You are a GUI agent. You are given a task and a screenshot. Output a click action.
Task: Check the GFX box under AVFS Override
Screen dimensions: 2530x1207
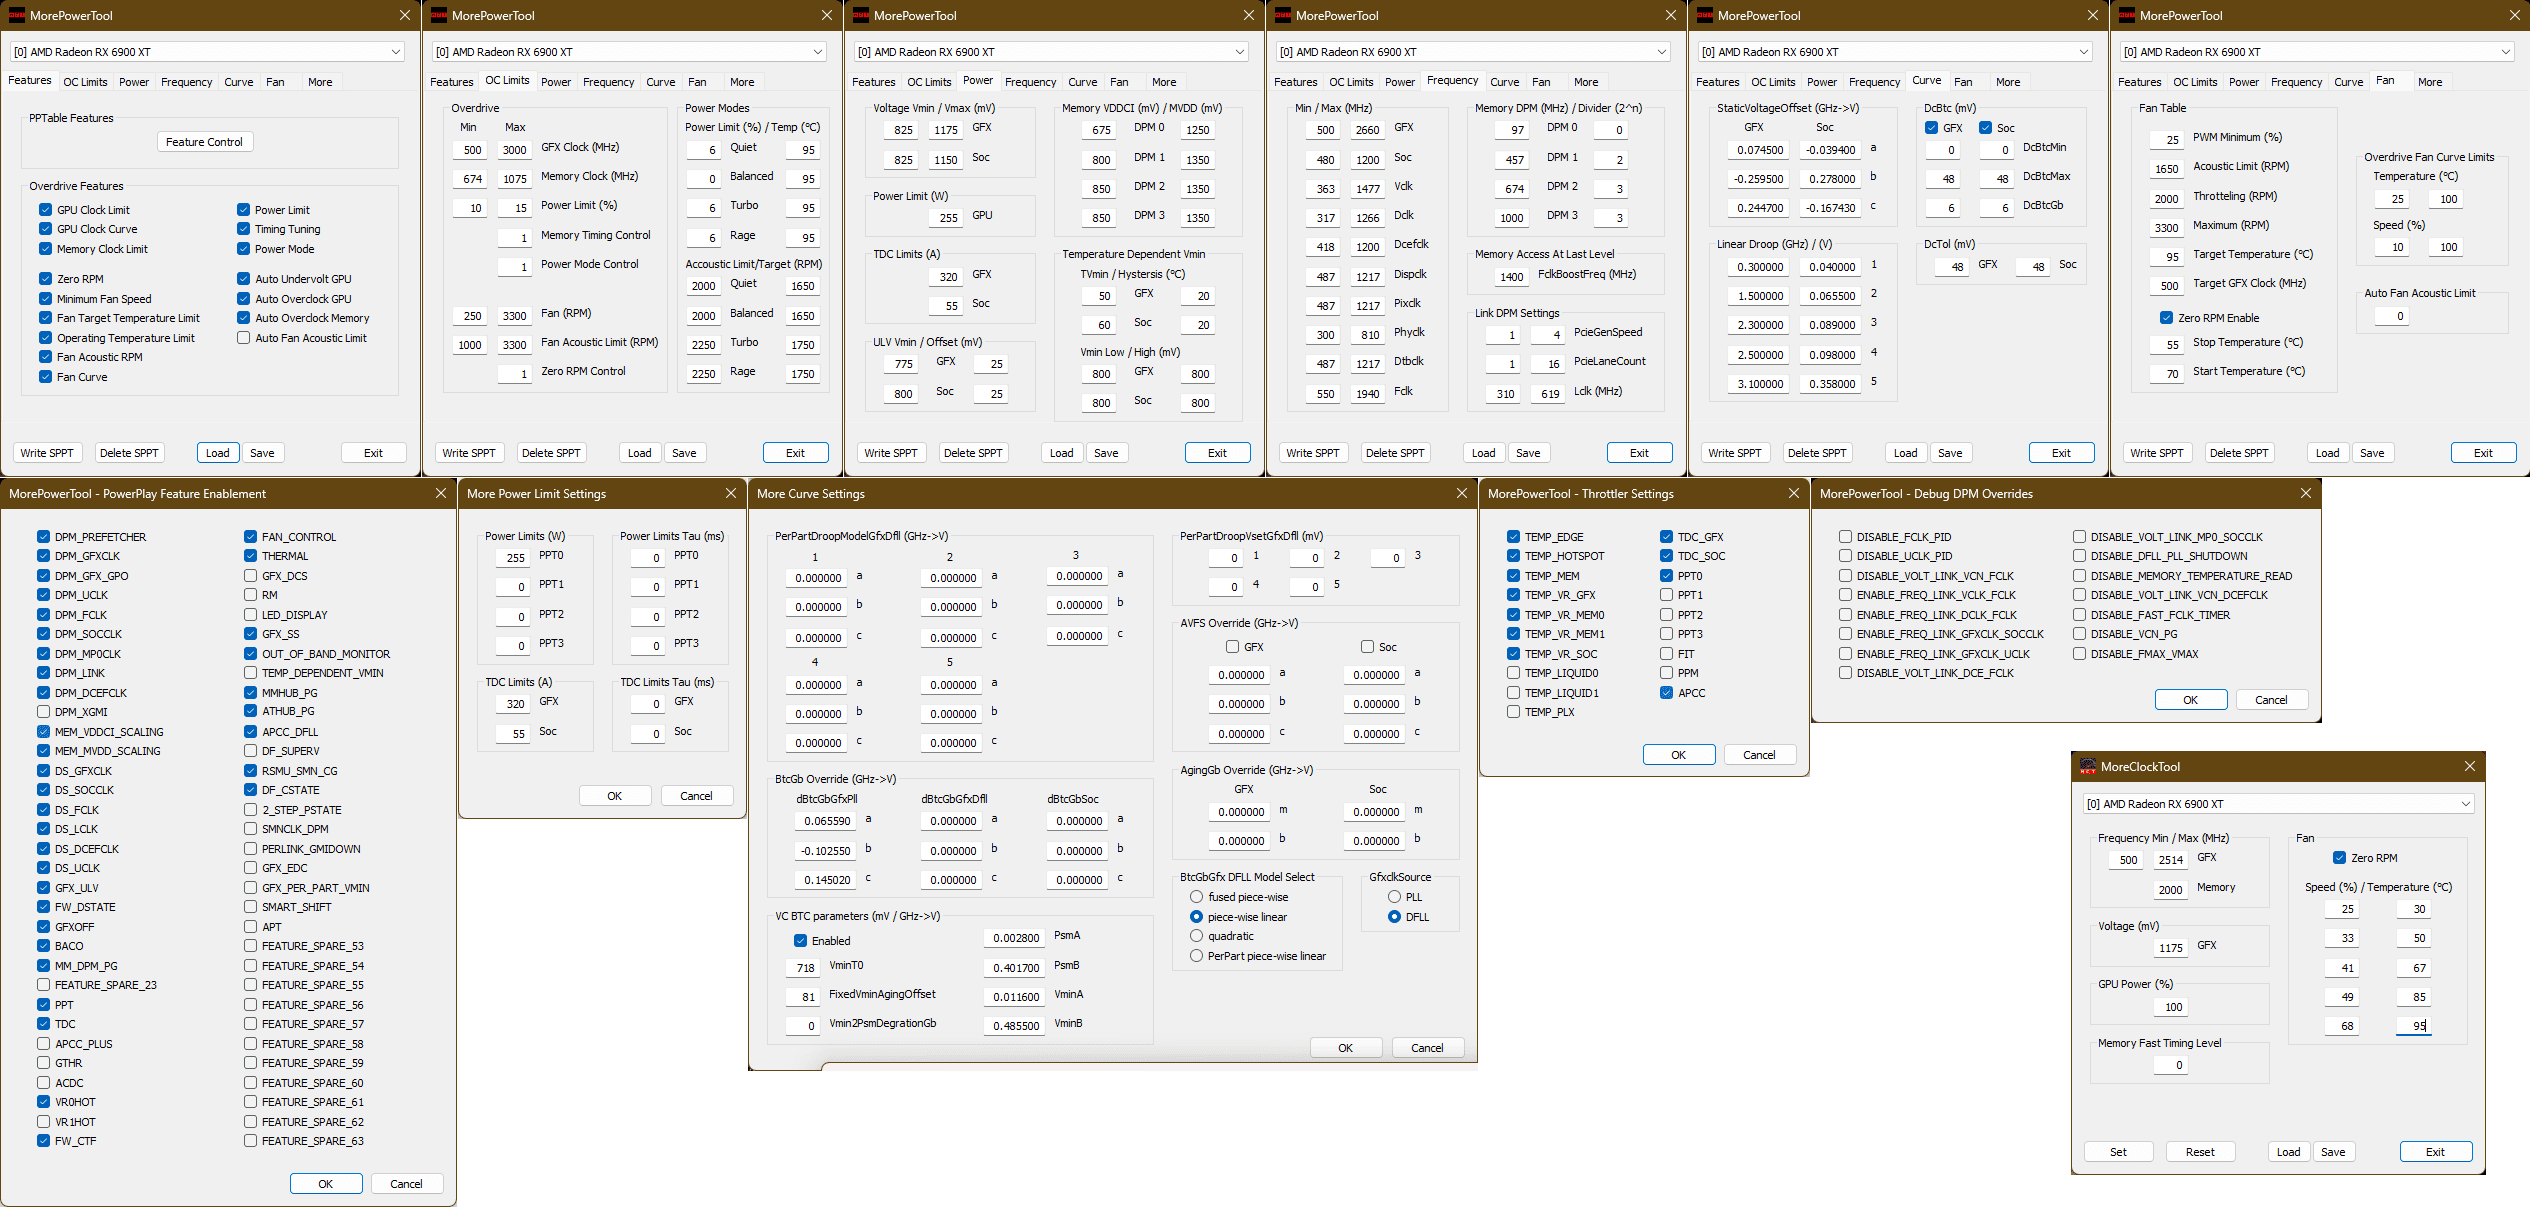coord(1232,647)
